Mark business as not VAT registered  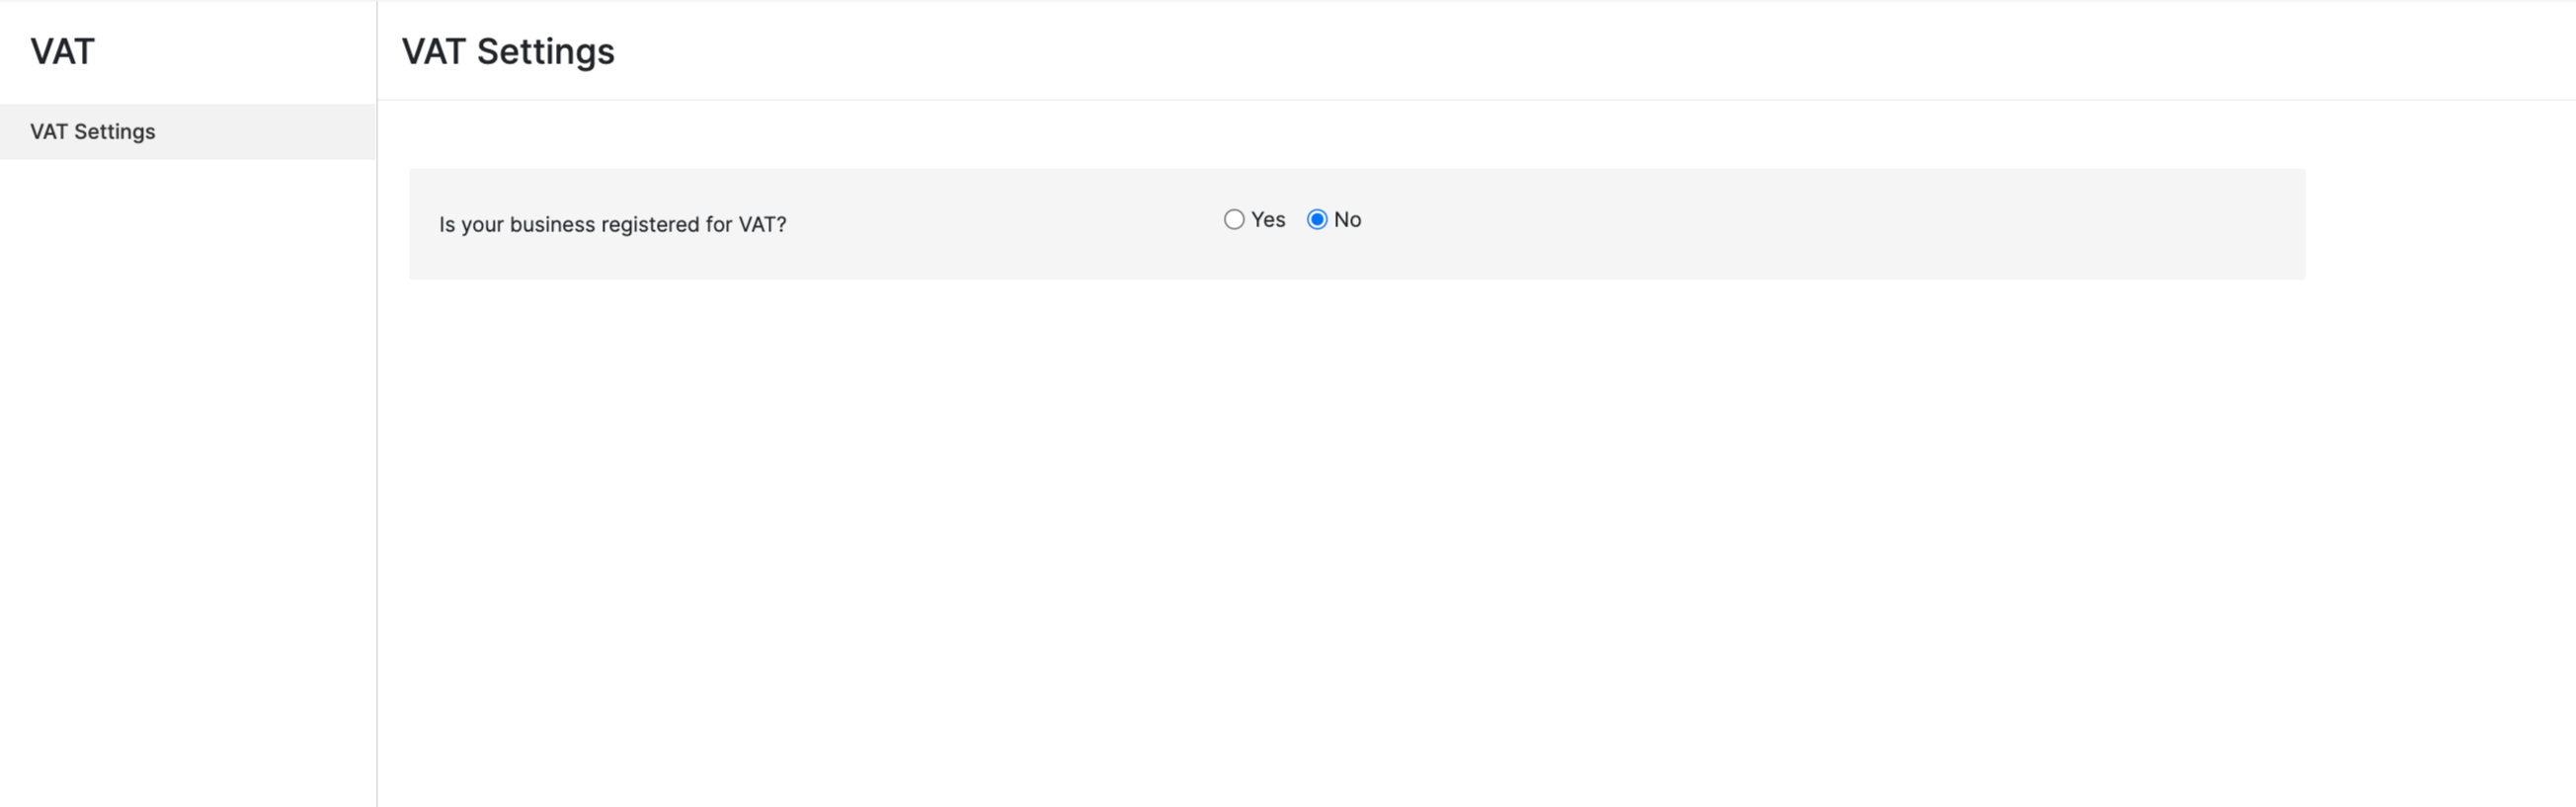click(1317, 219)
